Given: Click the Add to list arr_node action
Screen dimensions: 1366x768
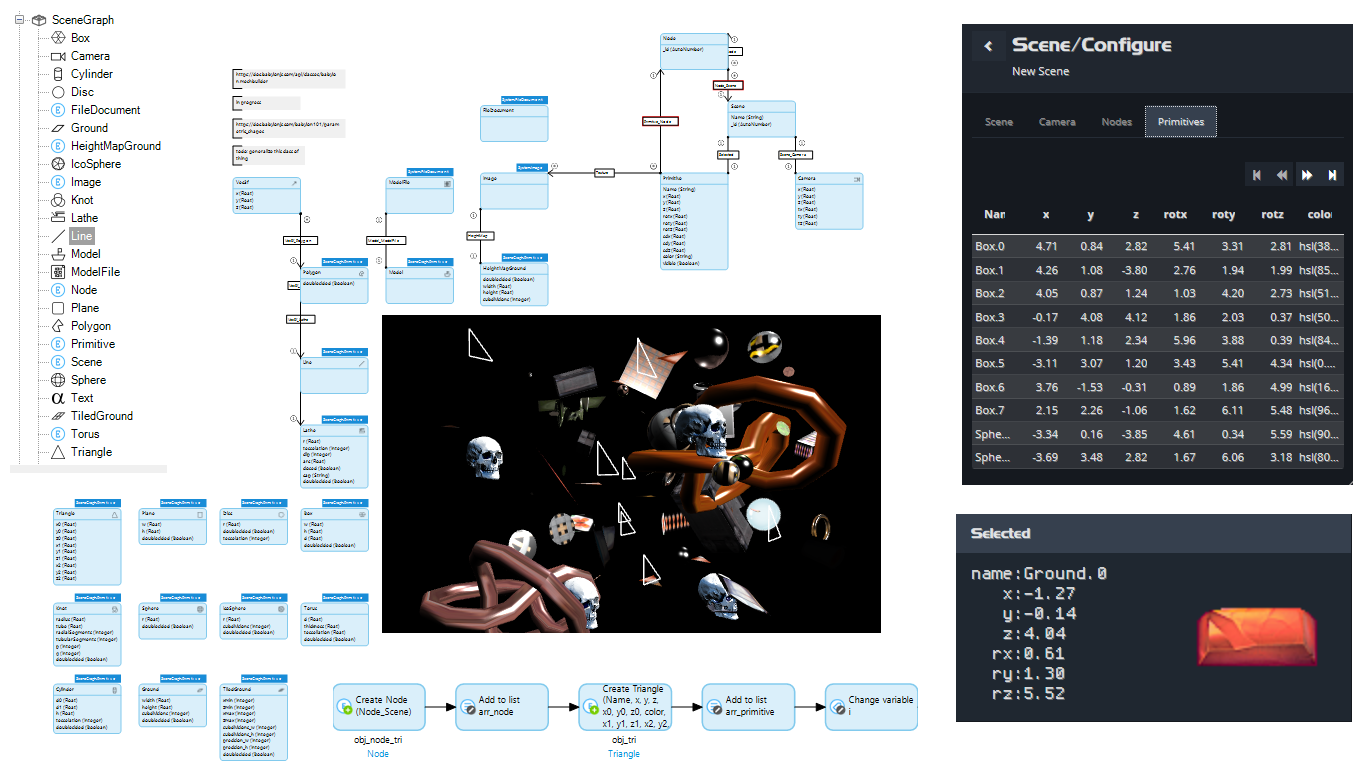Looking at the screenshot, I should 502,707.
